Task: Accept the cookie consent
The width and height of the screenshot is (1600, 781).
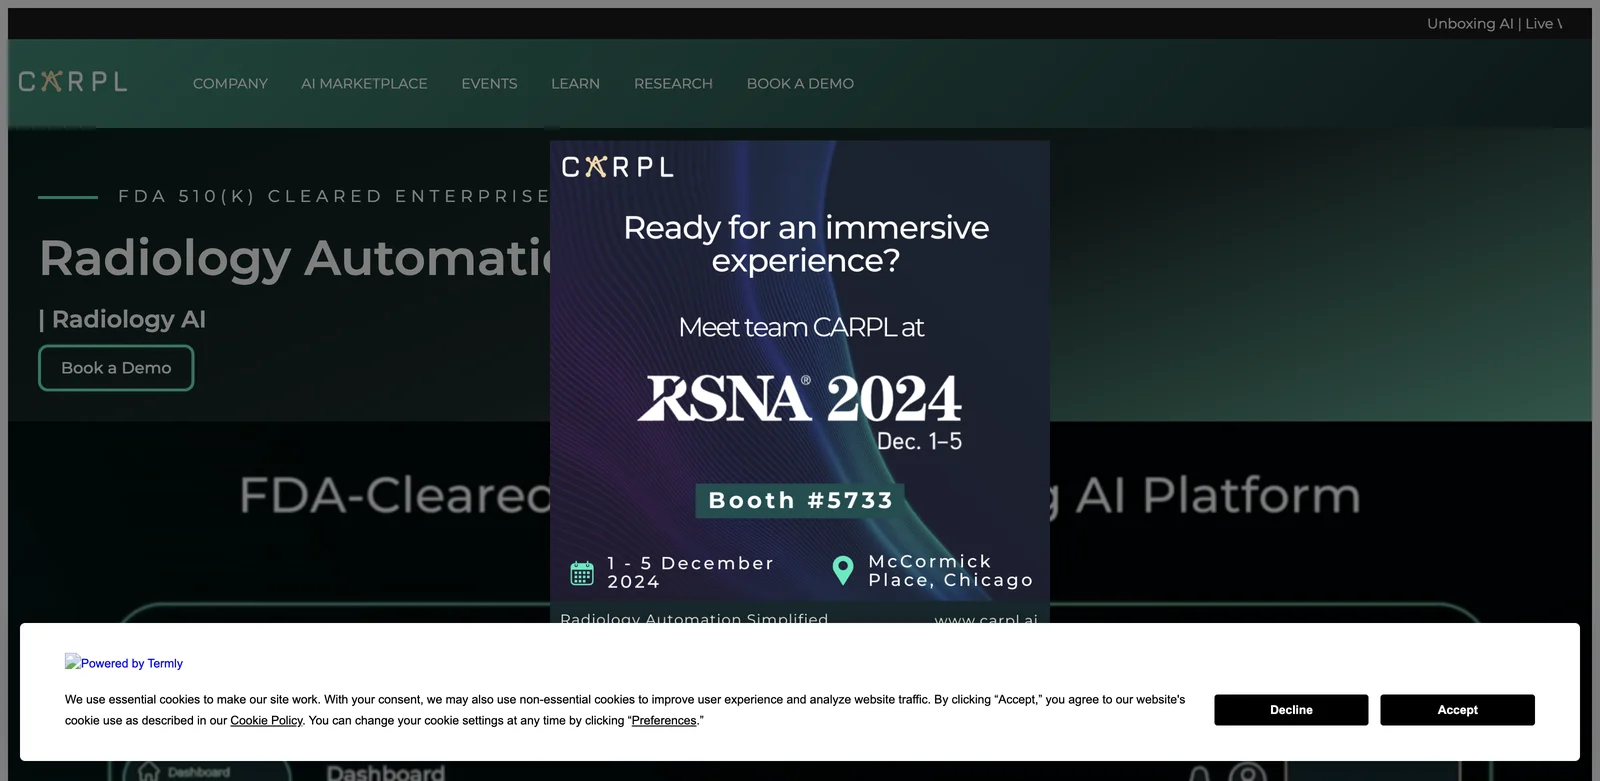Action: (1457, 710)
